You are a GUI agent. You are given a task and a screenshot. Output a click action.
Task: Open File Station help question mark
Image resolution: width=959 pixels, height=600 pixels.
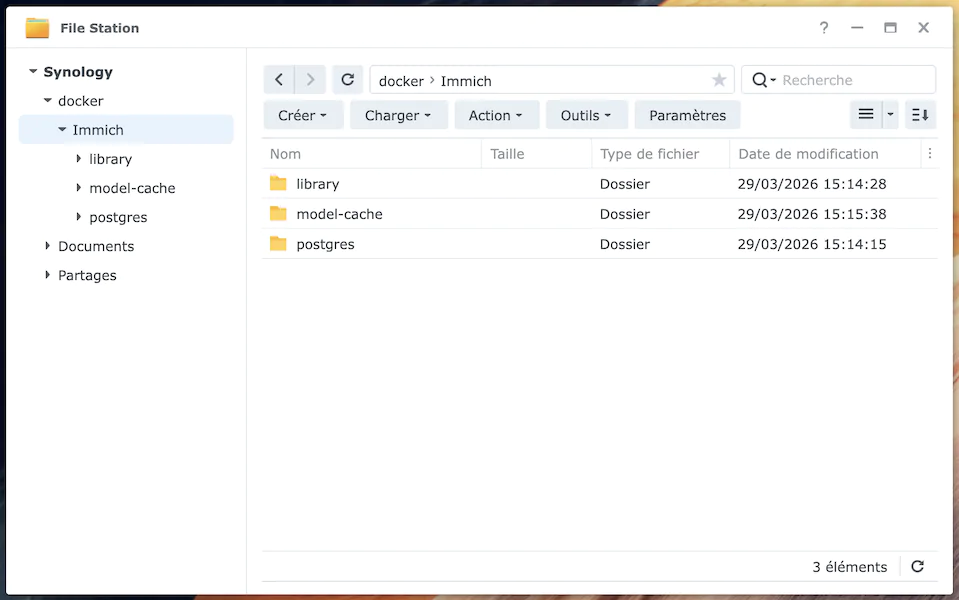(x=824, y=28)
